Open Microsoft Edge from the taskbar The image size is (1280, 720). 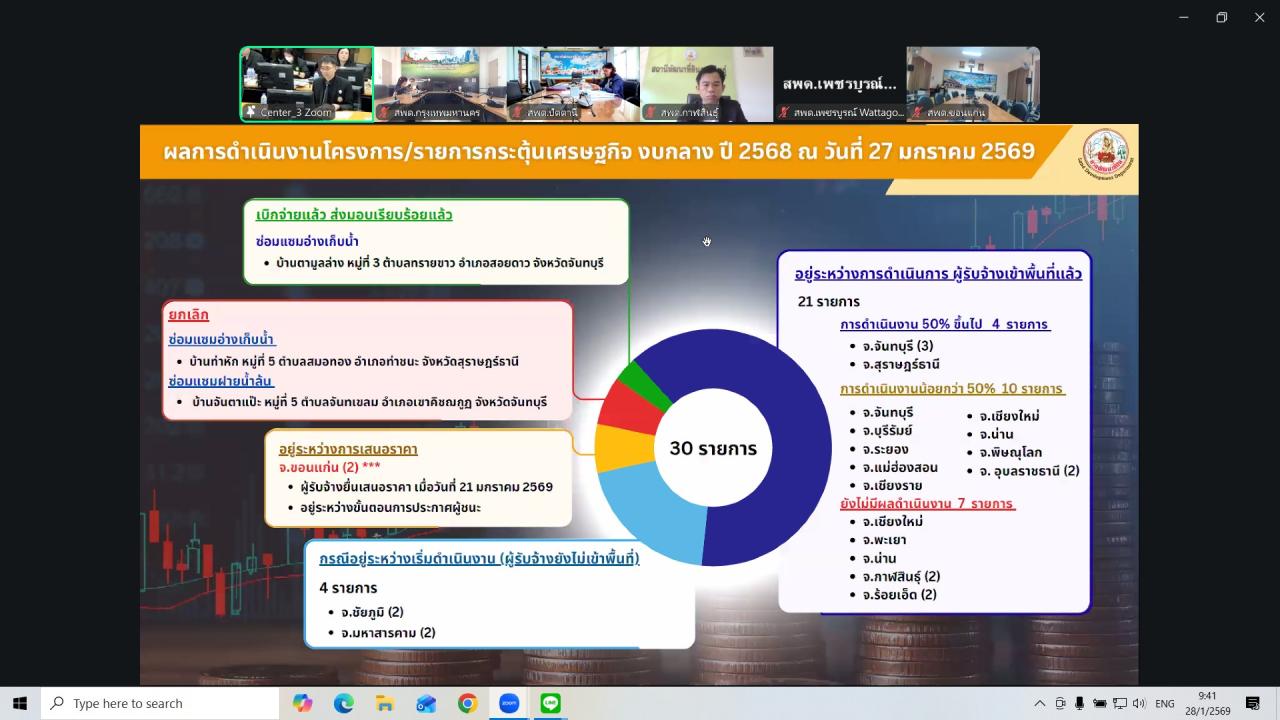(343, 703)
